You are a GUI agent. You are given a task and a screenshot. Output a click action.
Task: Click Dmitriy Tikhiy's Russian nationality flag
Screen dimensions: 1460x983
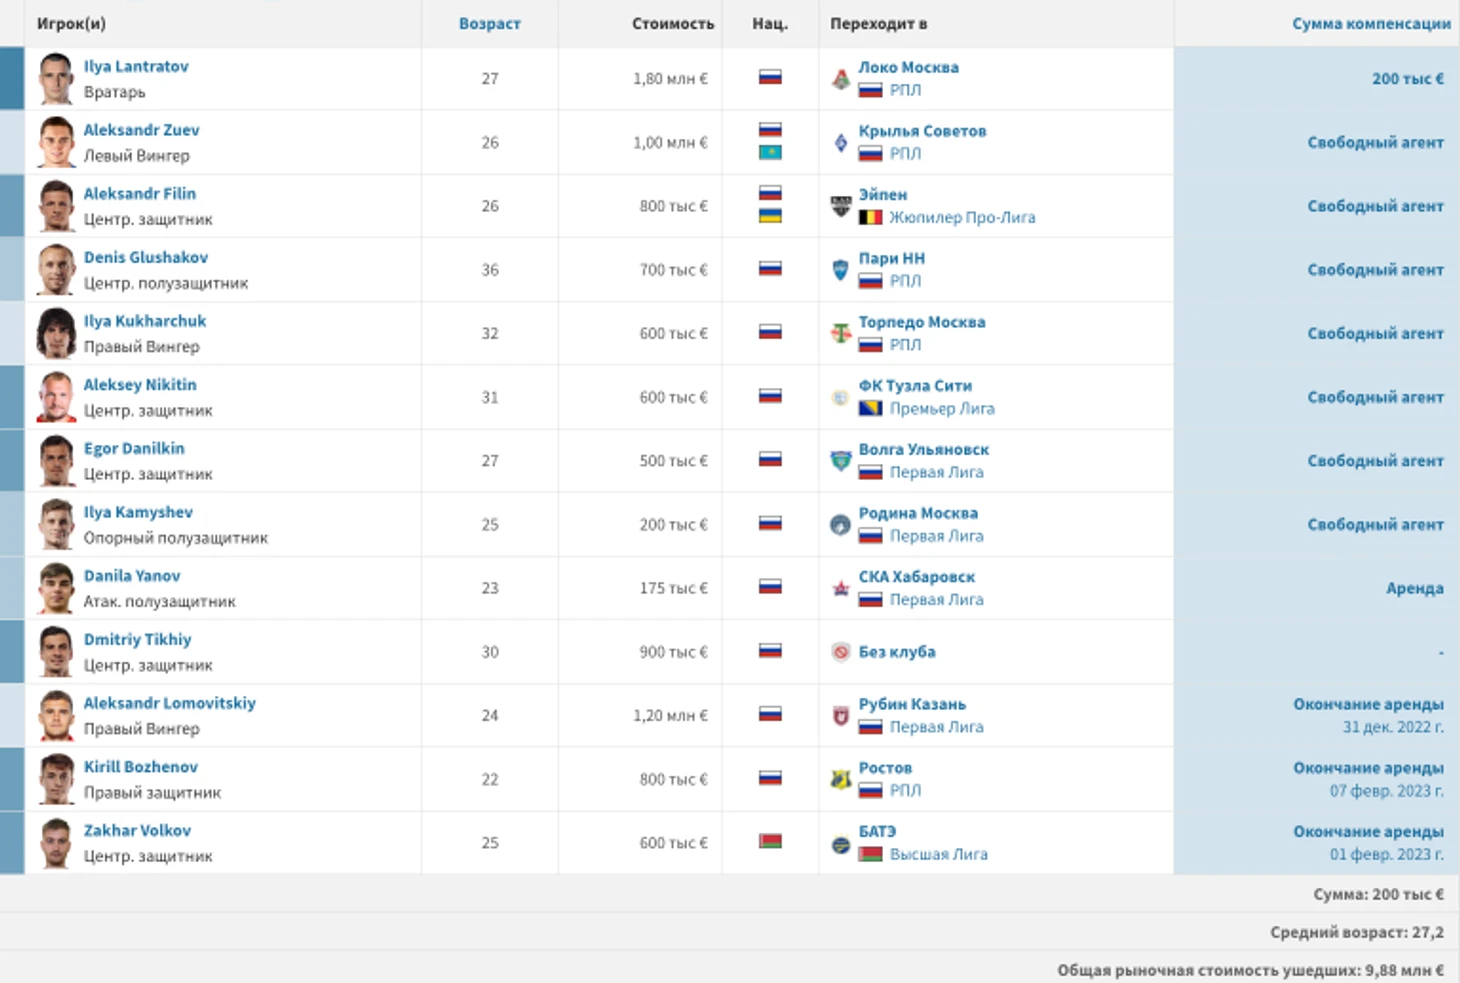click(x=770, y=651)
